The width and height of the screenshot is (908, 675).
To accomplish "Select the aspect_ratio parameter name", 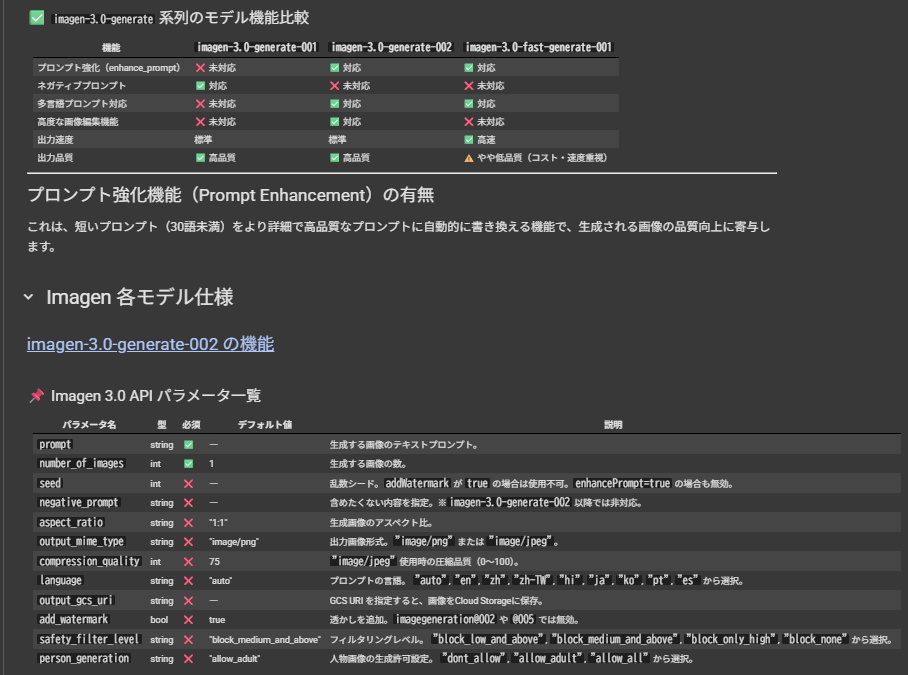I will tap(71, 522).
